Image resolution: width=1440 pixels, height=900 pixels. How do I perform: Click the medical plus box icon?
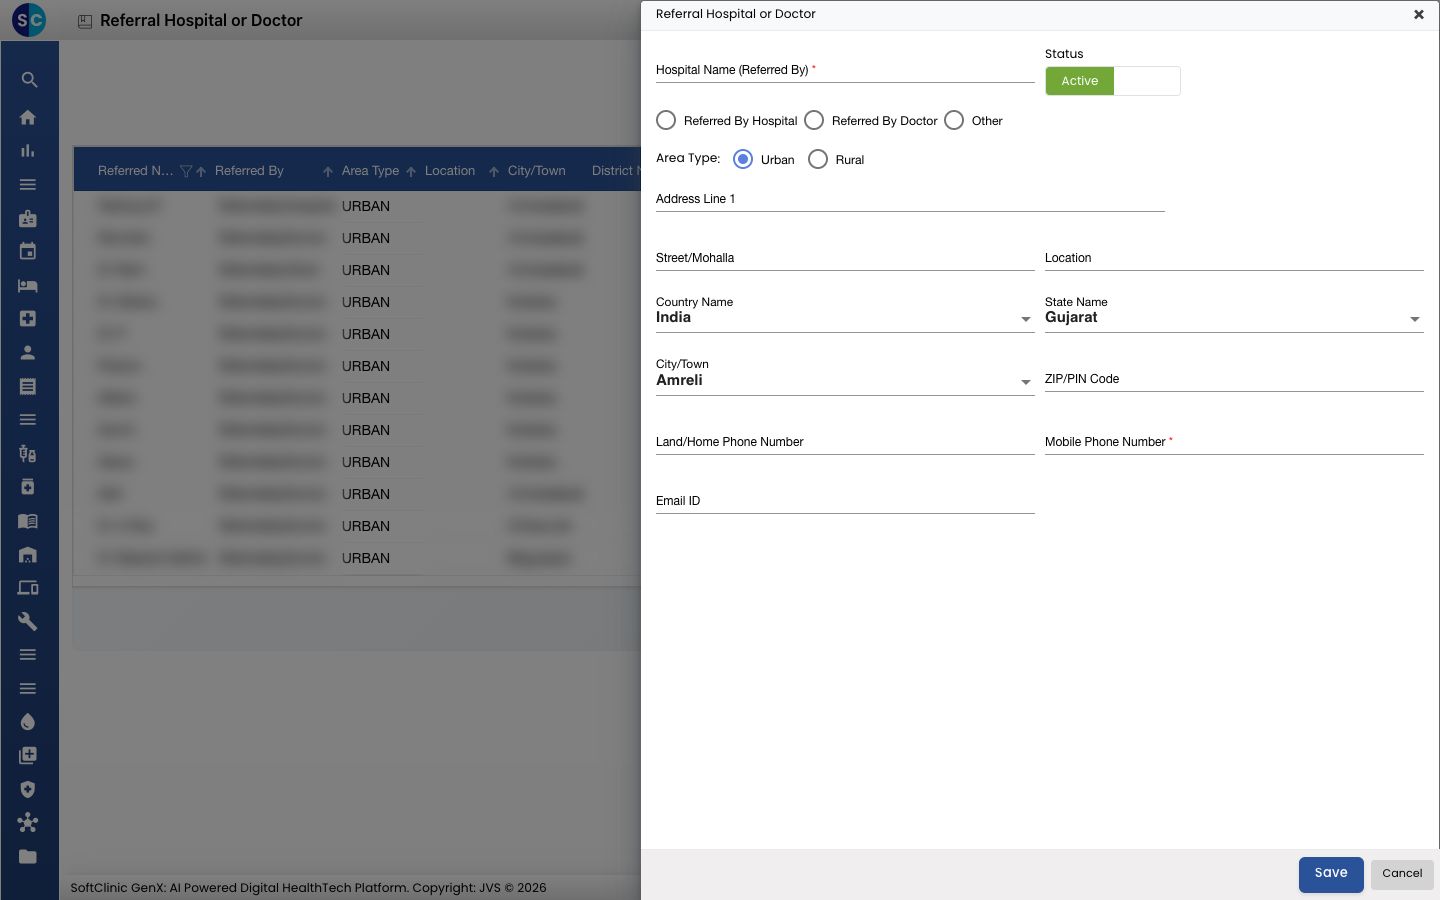[x=28, y=318]
